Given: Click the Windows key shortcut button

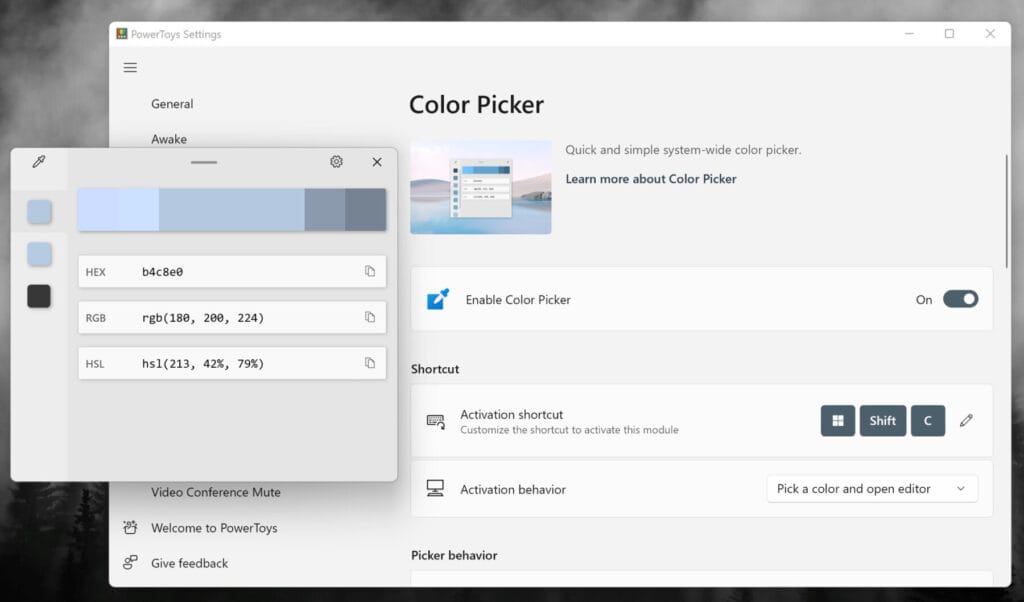Looking at the screenshot, I should point(837,420).
